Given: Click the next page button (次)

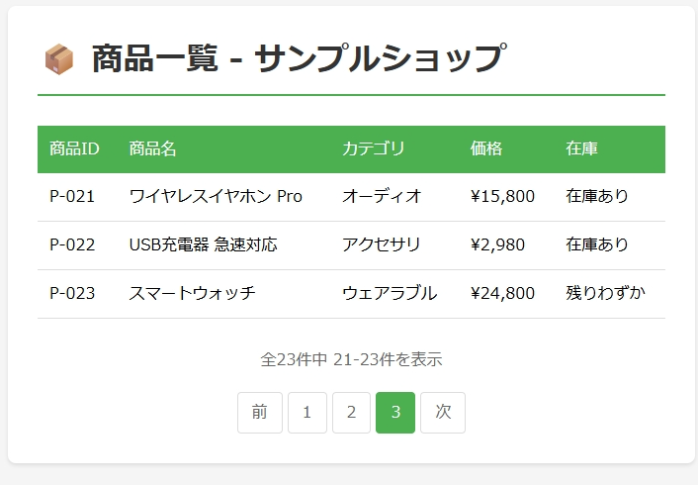Looking at the screenshot, I should (x=443, y=412).
